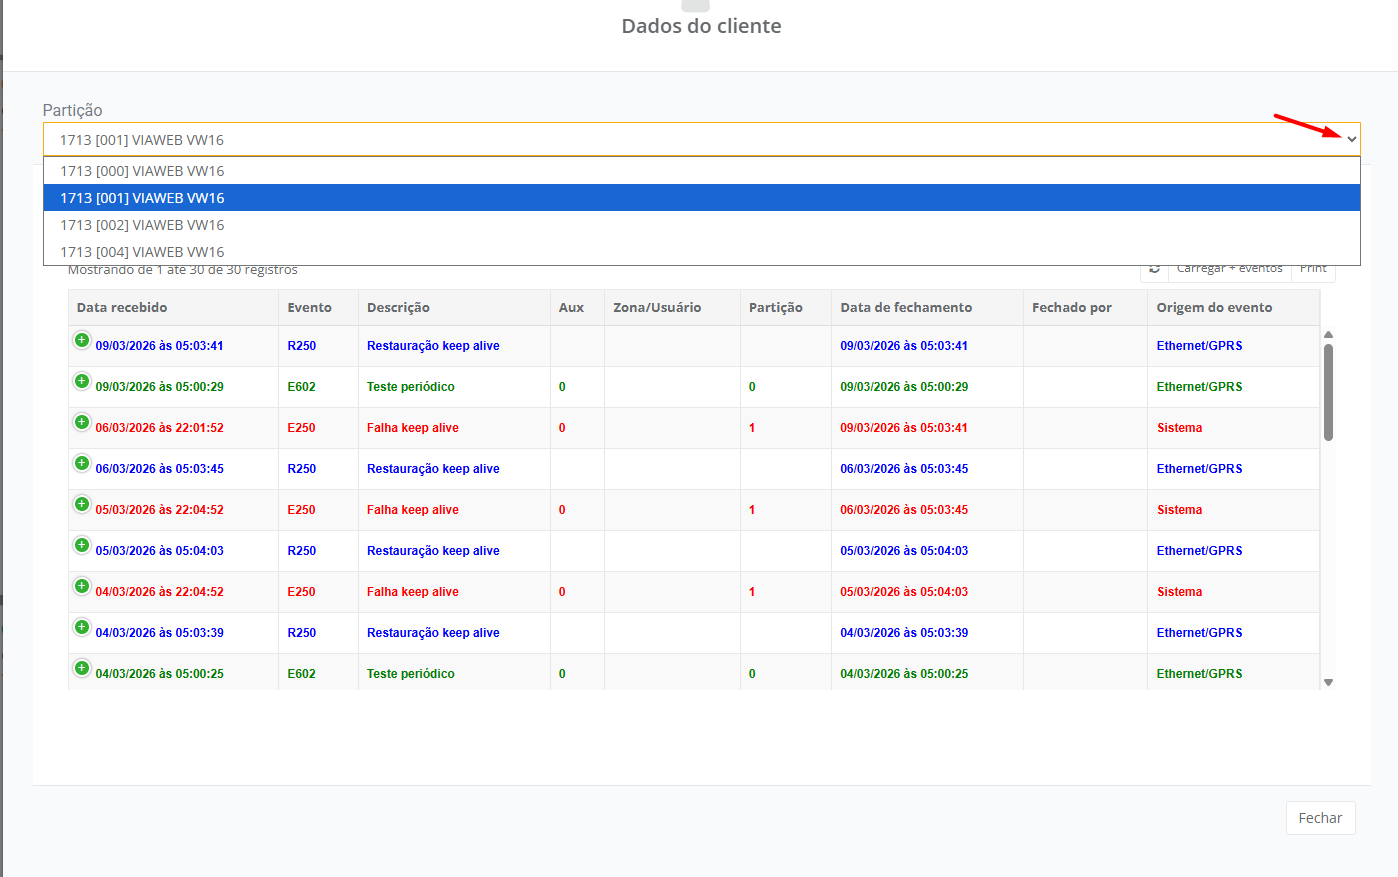Expand the 06/03/2026 22:01:52 failure event
The width and height of the screenshot is (1398, 877).
click(x=82, y=423)
